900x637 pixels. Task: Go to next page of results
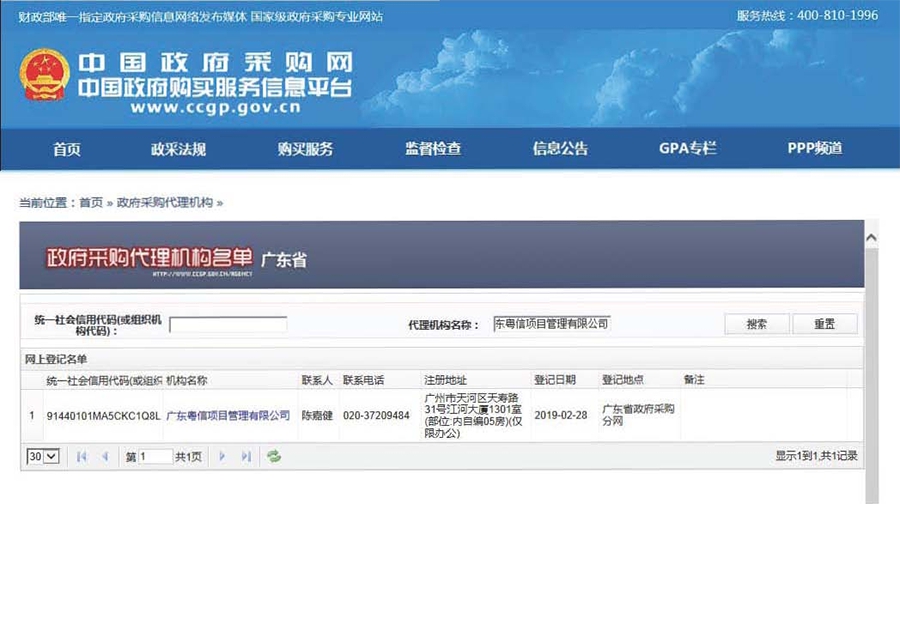click(x=222, y=456)
